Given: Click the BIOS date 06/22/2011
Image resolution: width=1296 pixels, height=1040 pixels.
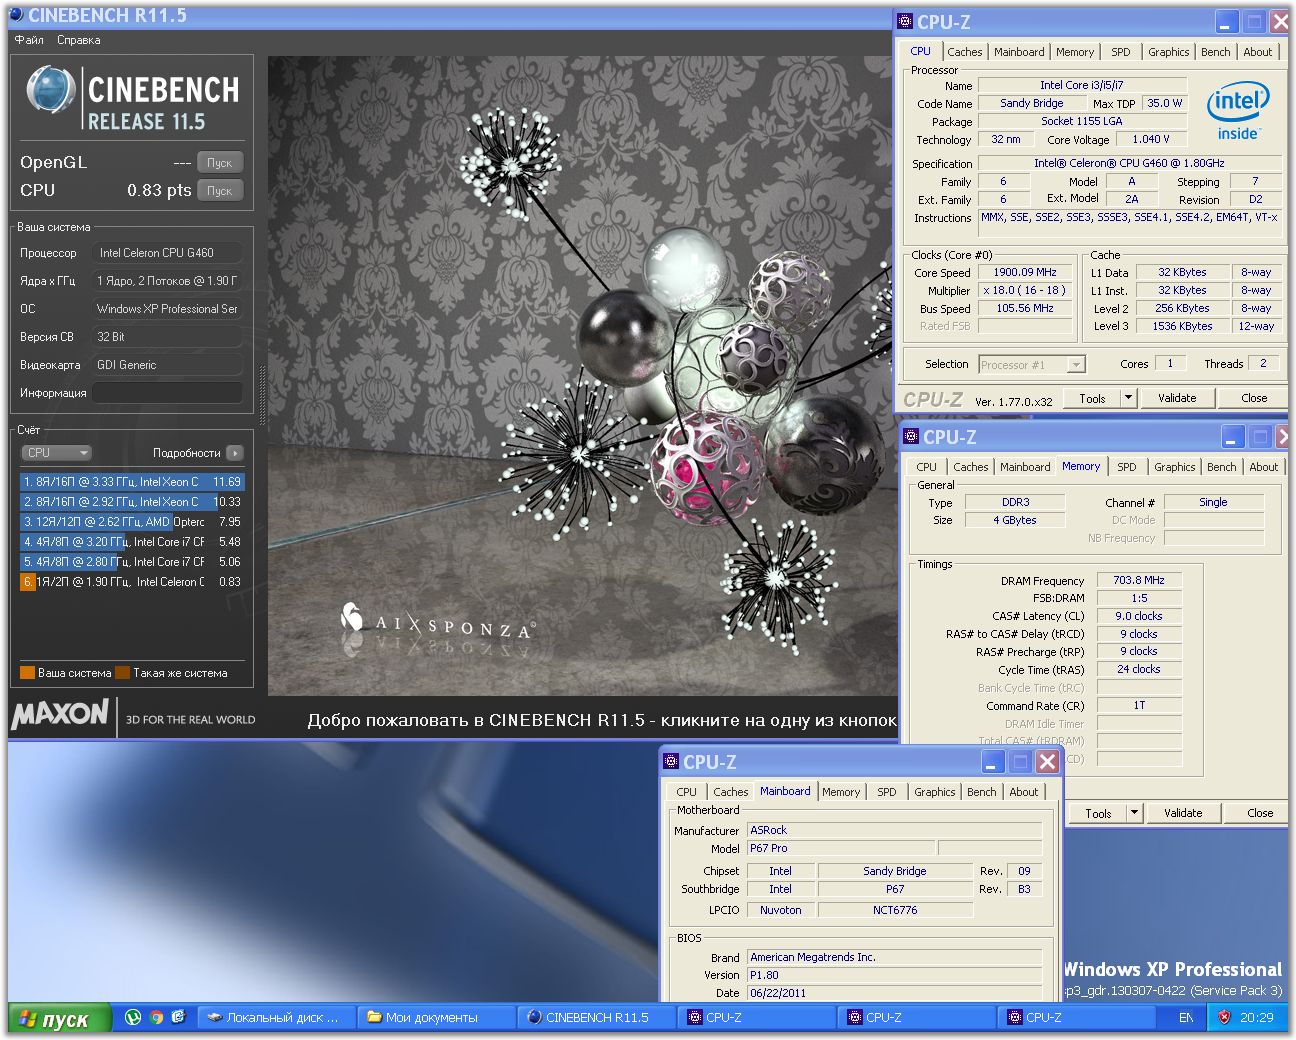Looking at the screenshot, I should point(894,993).
